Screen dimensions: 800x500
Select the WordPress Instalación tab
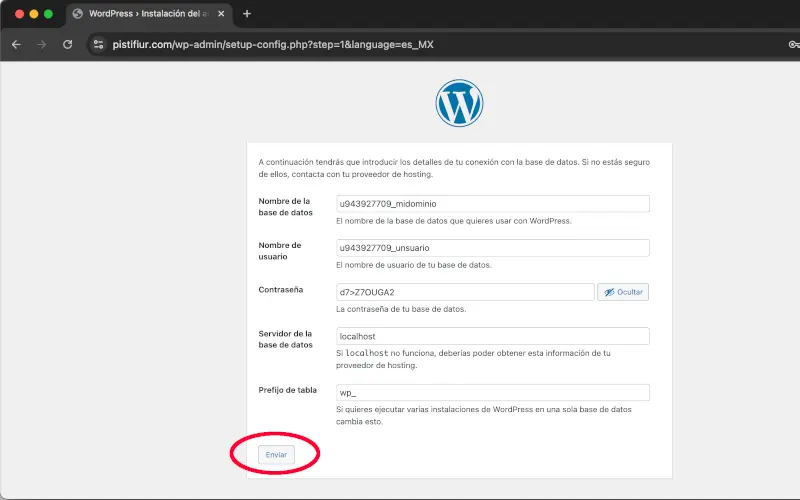(148, 14)
